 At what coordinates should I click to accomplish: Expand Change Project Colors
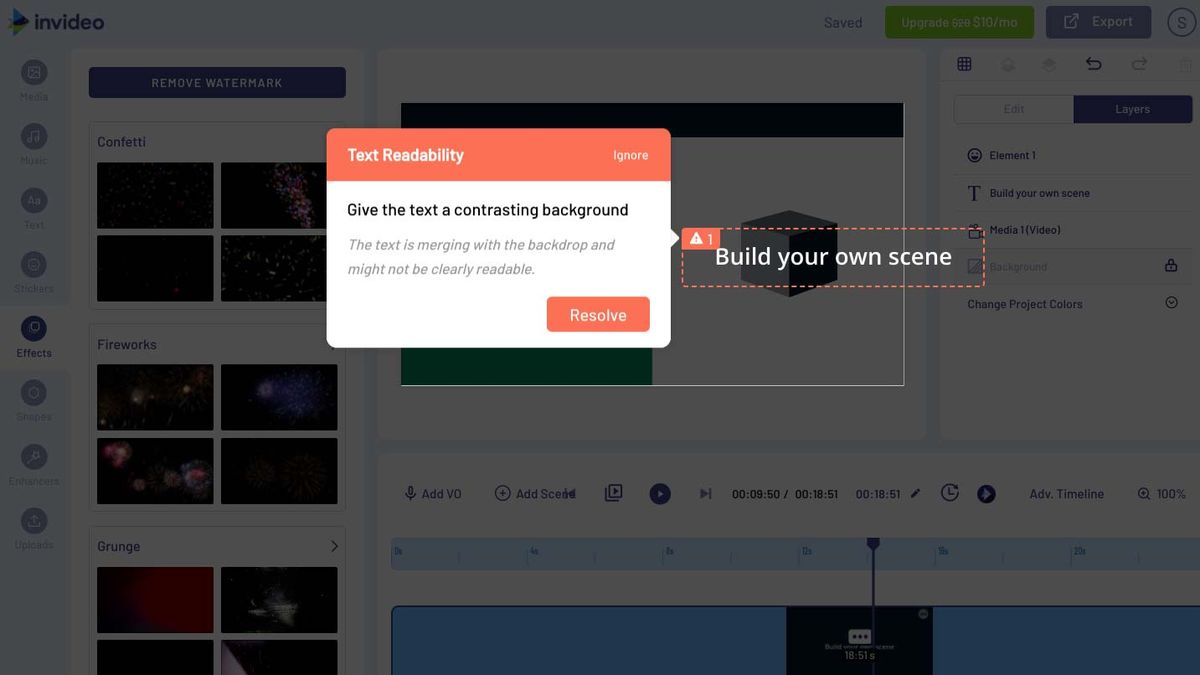(1170, 303)
